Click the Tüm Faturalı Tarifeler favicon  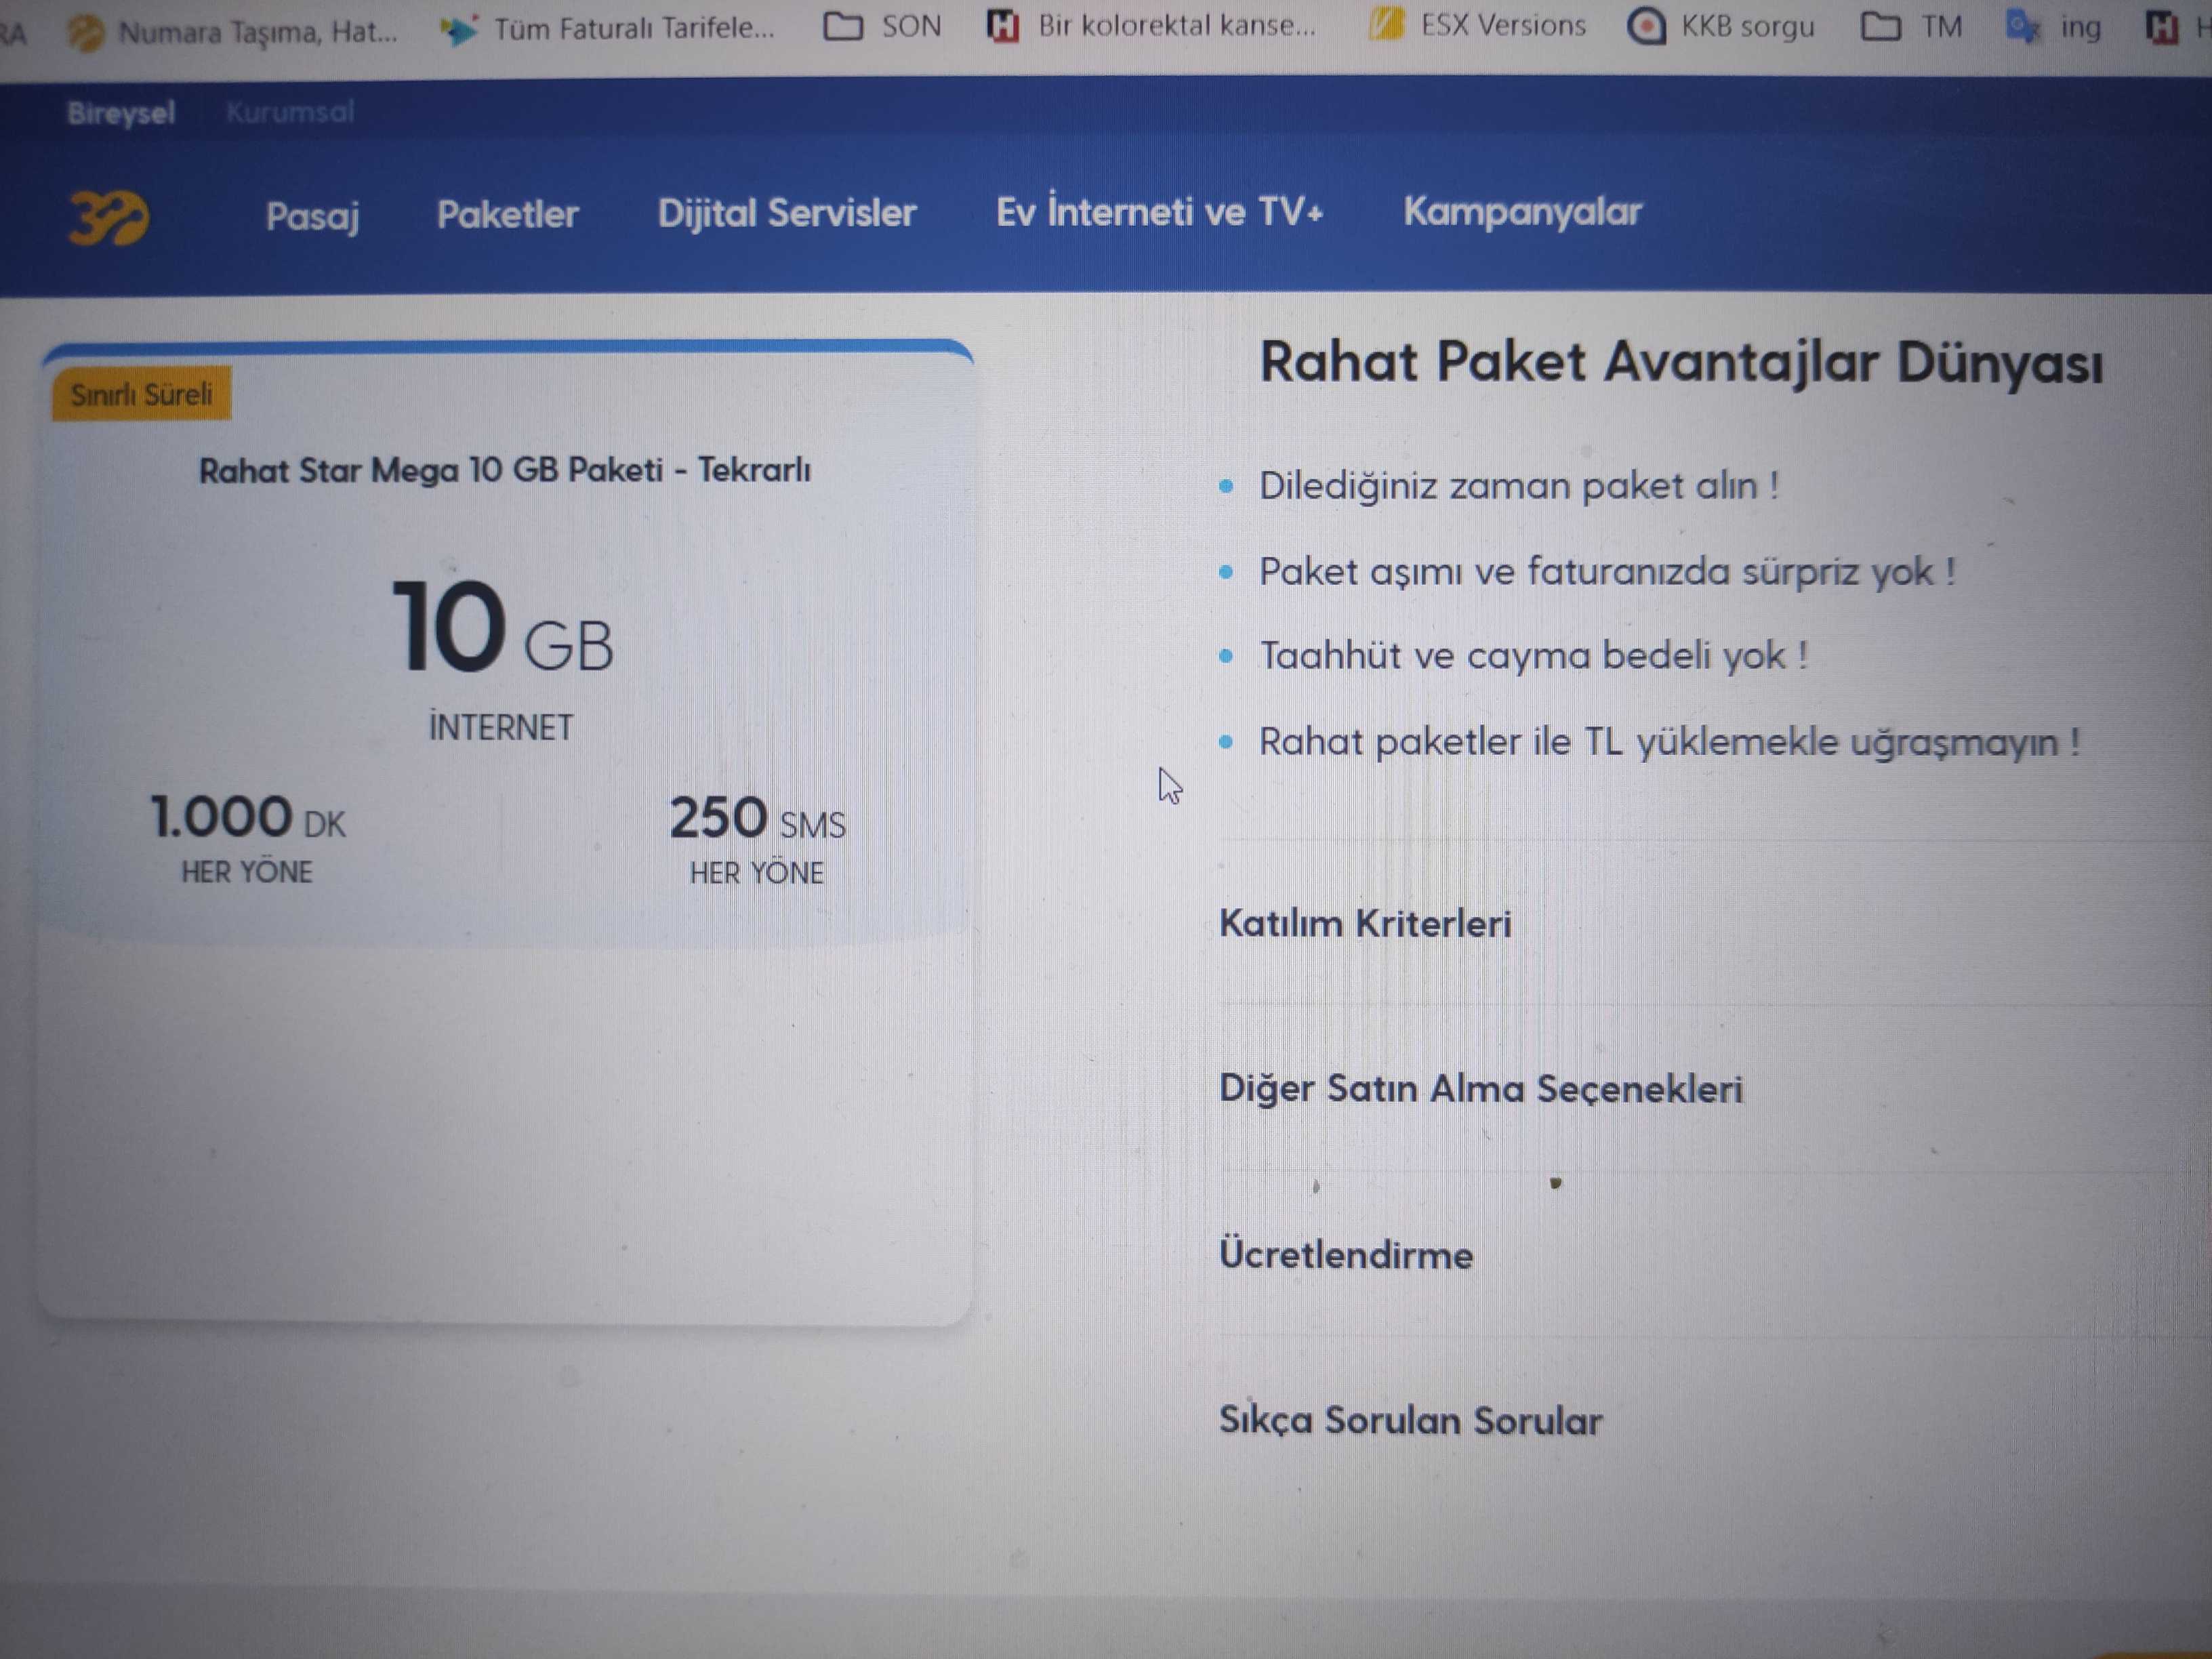(460, 30)
